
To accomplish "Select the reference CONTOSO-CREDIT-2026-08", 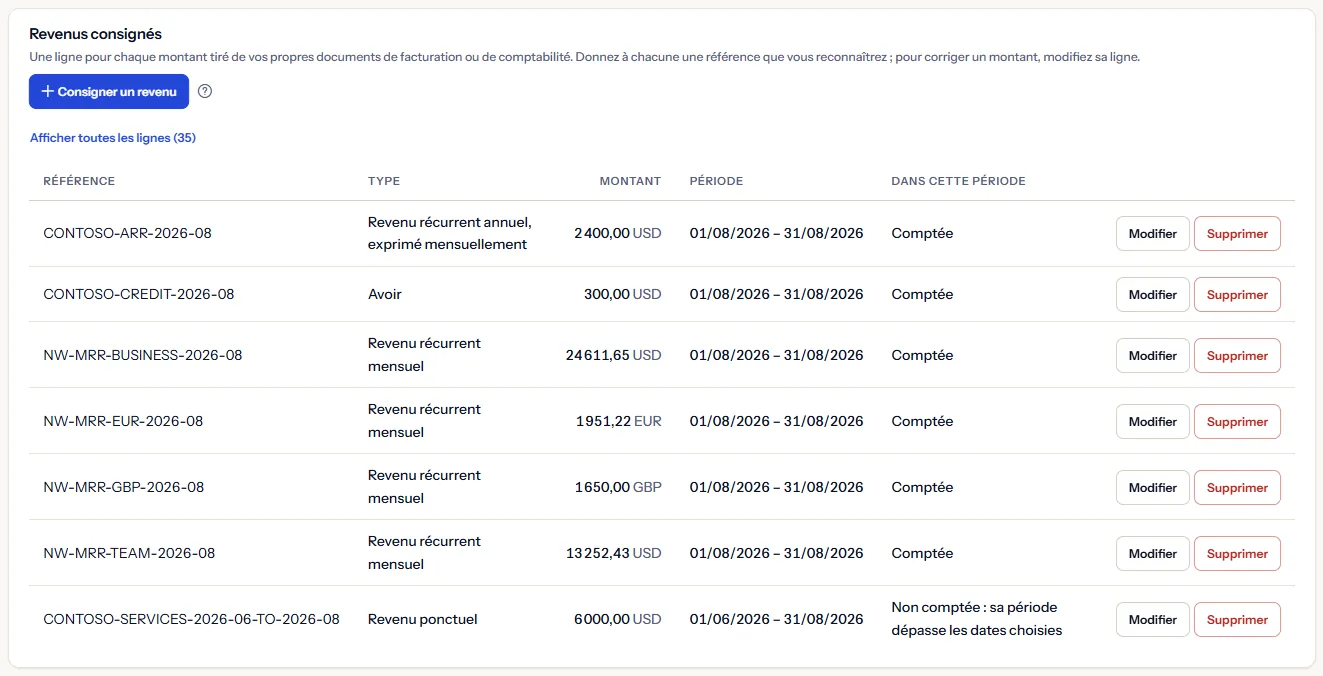I will (x=139, y=294).
